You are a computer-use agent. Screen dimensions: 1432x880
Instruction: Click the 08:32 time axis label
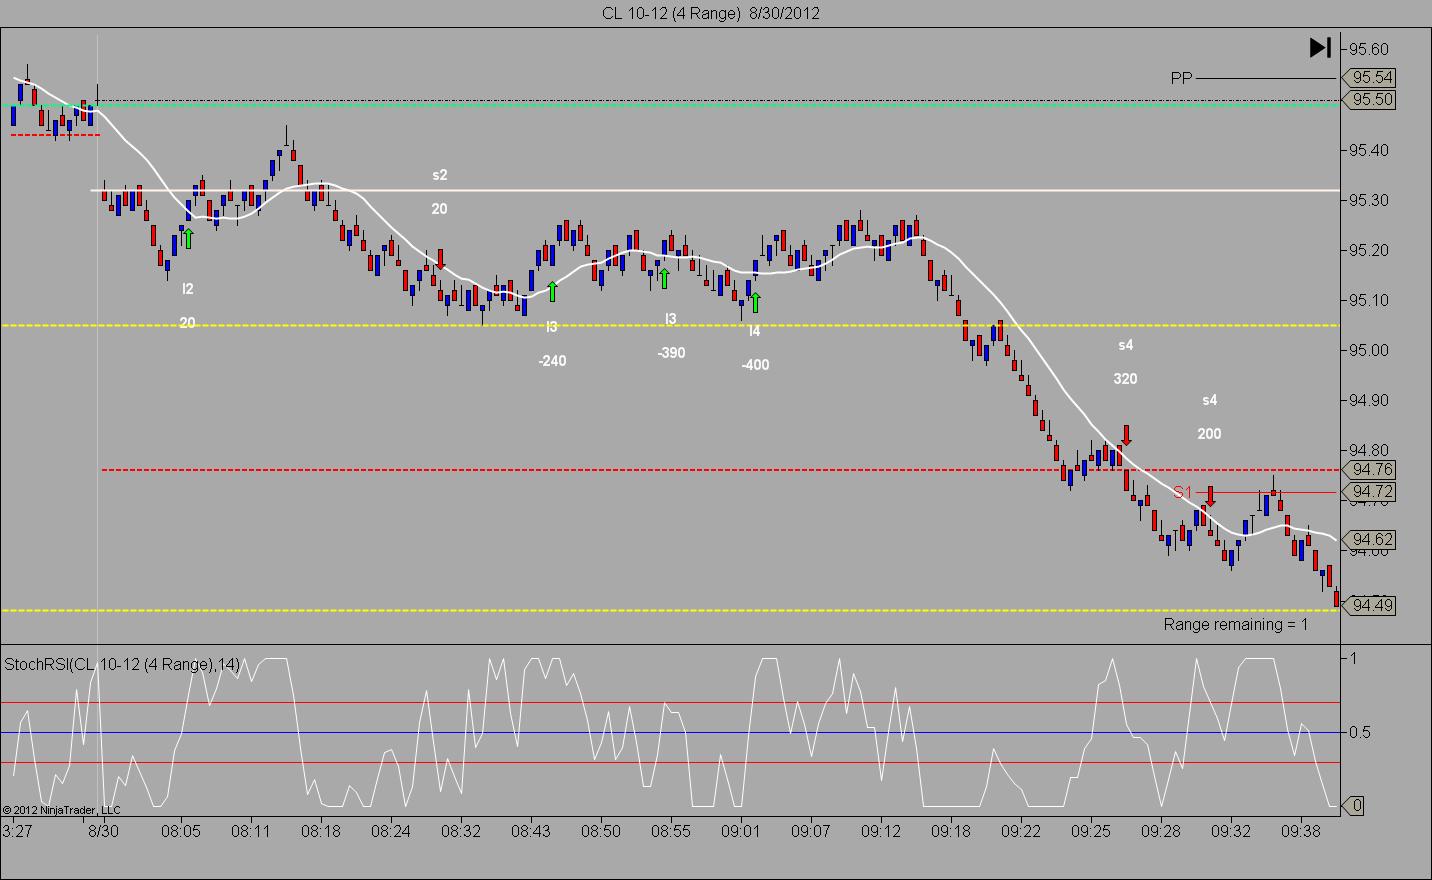click(461, 831)
